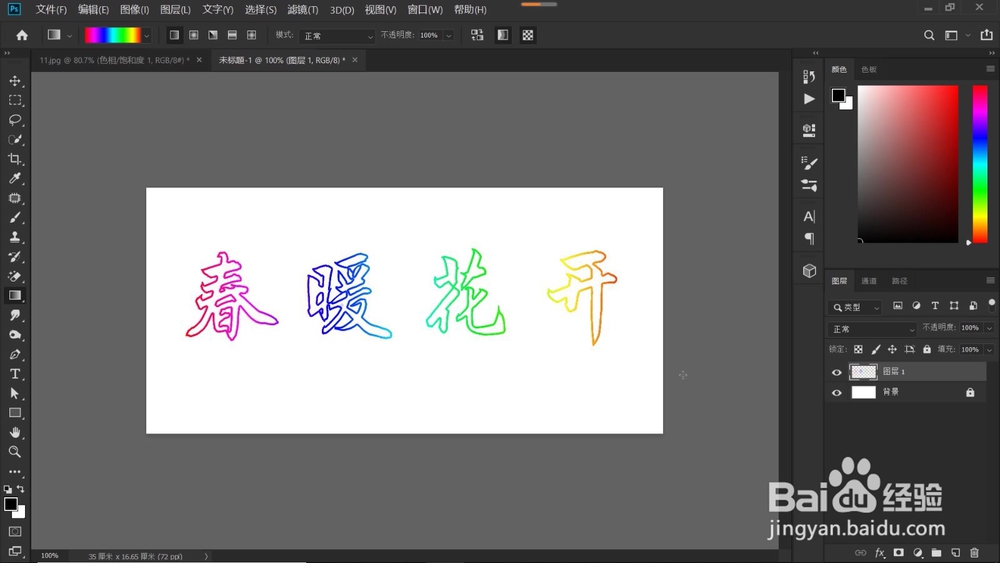
Task: Select the Path Selection tool
Action: [15, 393]
